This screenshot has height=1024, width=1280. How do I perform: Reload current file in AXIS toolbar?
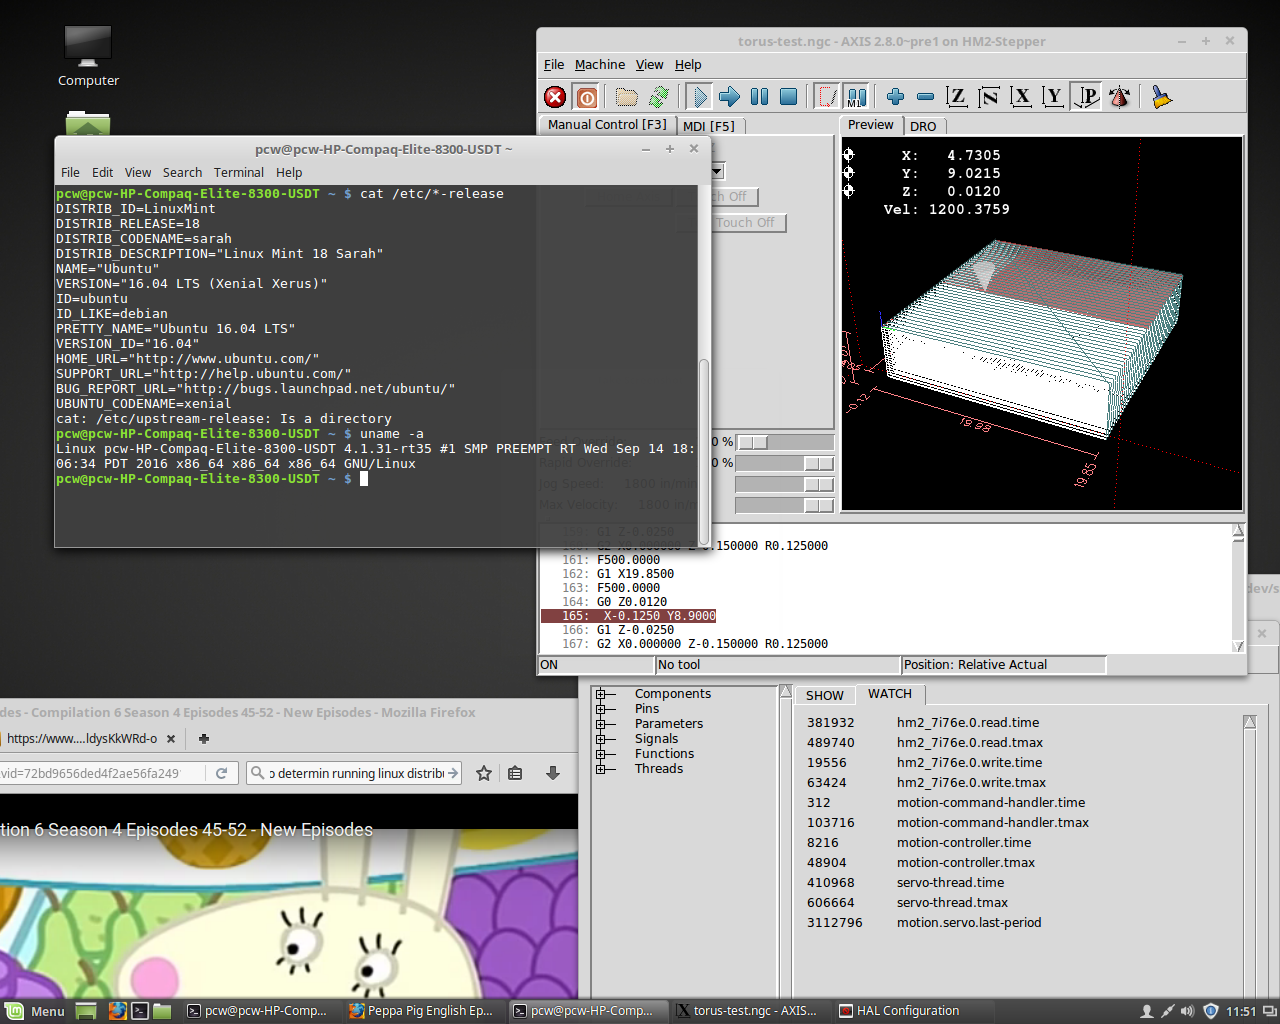coord(658,97)
